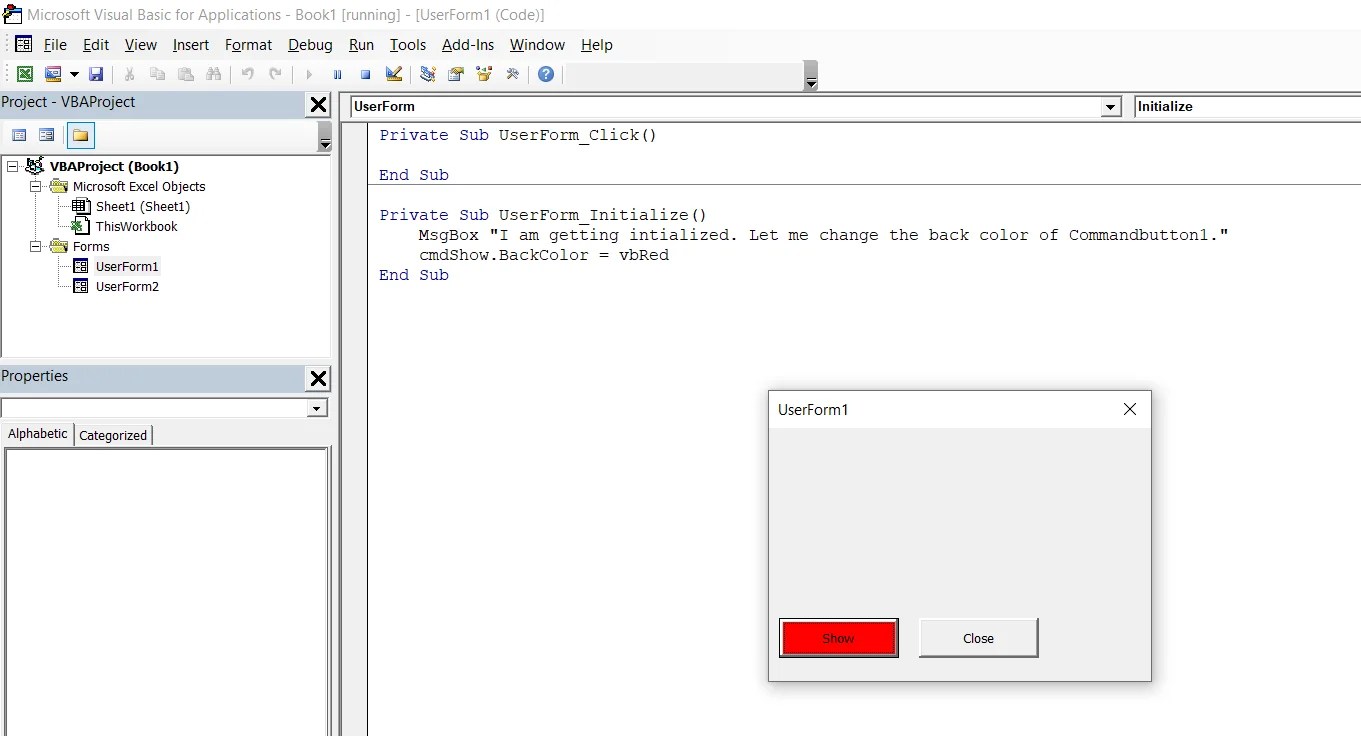Select UserForm2 in the project tree

[x=126, y=286]
